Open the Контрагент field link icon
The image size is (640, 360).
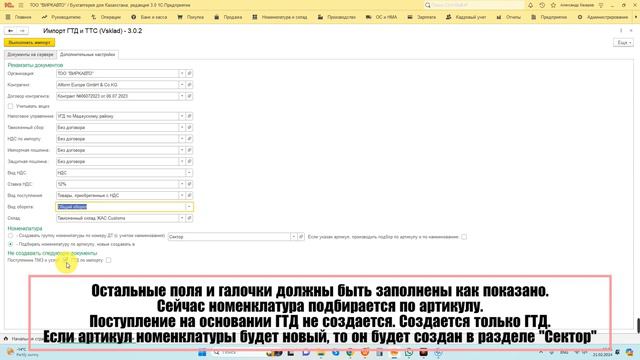click(189, 84)
